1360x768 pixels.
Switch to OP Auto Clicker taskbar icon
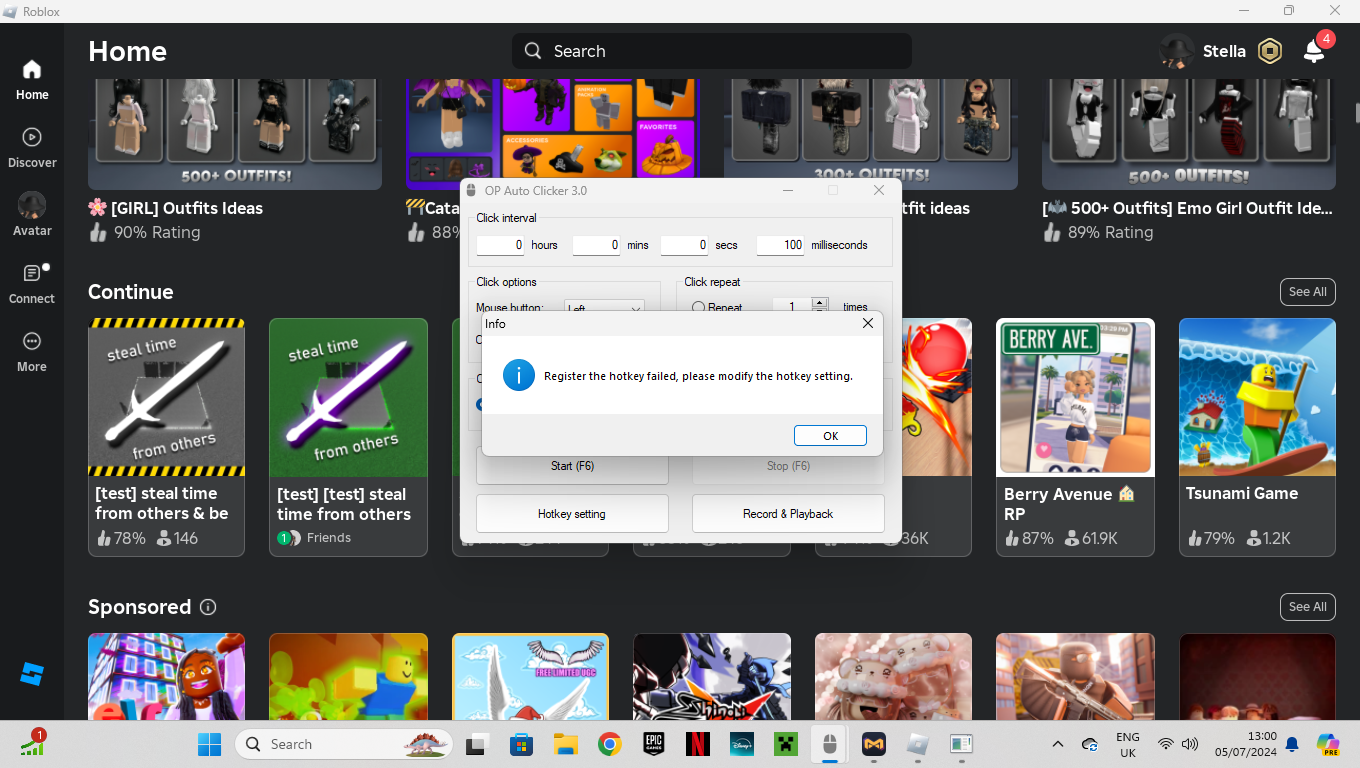coord(829,744)
